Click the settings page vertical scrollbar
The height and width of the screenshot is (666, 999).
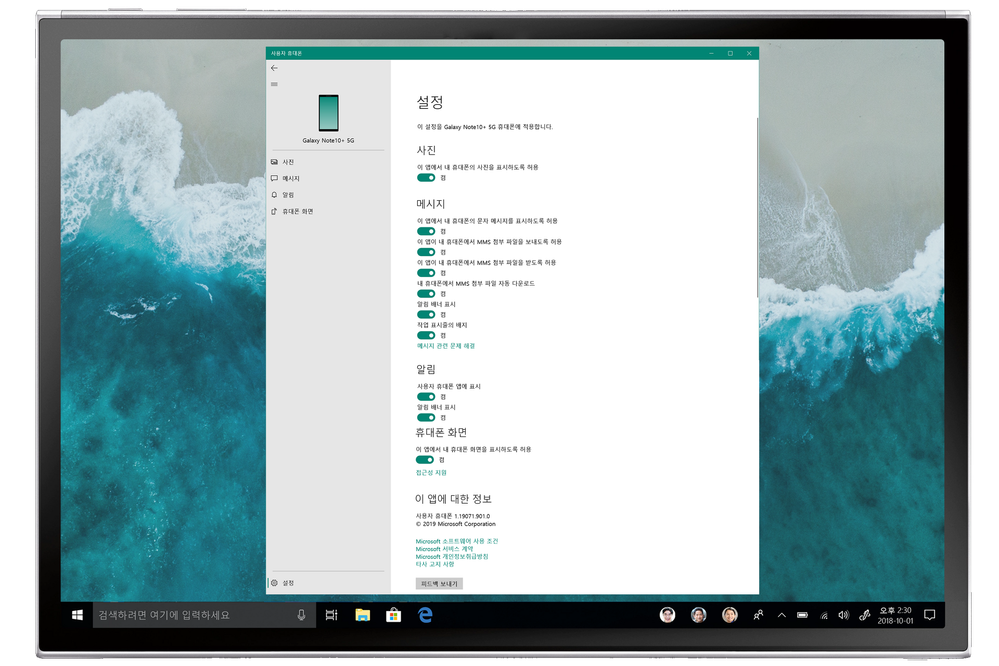tap(757, 207)
